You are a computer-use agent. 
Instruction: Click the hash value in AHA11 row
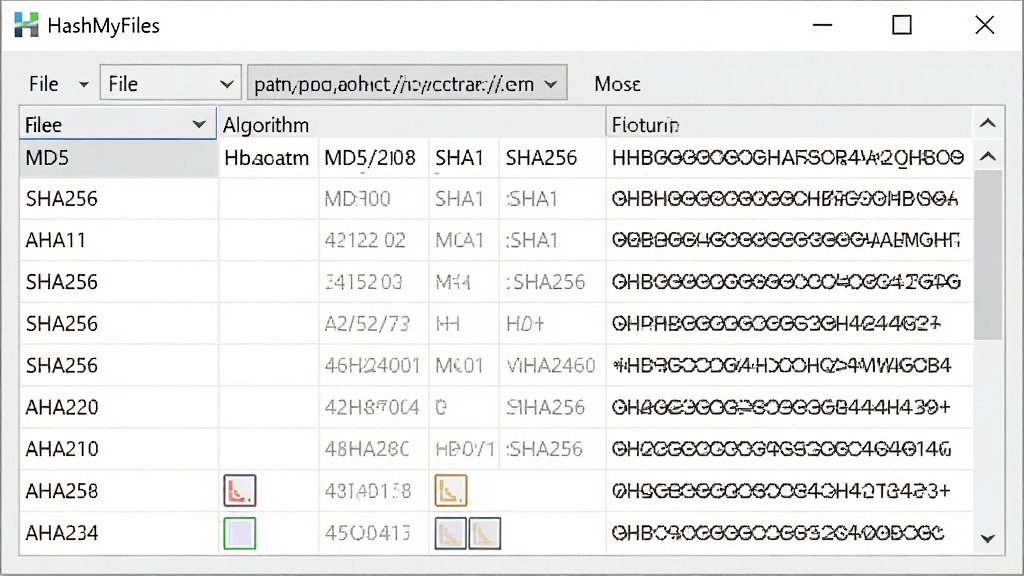[x=786, y=240]
